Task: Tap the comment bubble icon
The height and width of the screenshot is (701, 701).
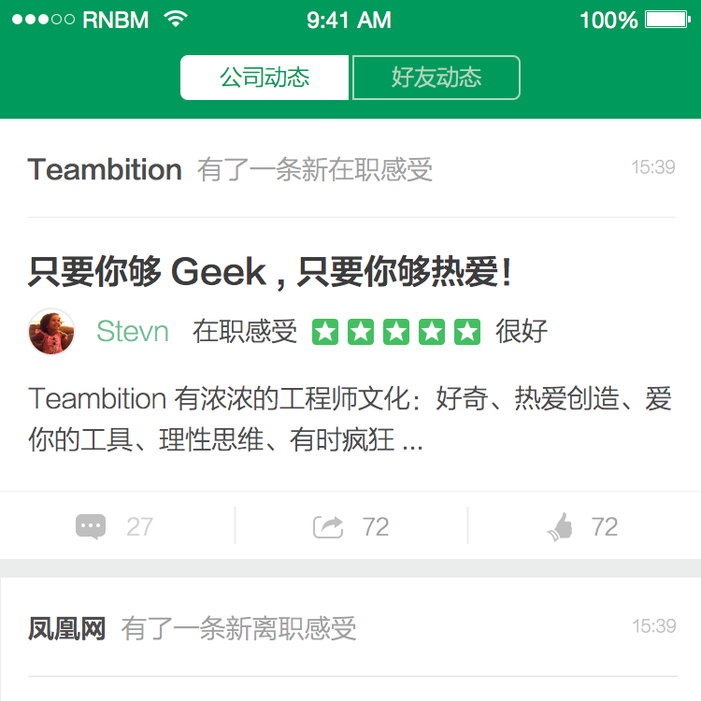Action: click(91, 526)
